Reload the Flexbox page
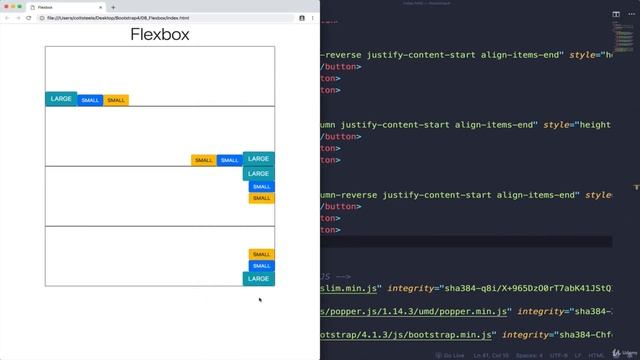The image size is (640, 360). (29, 18)
